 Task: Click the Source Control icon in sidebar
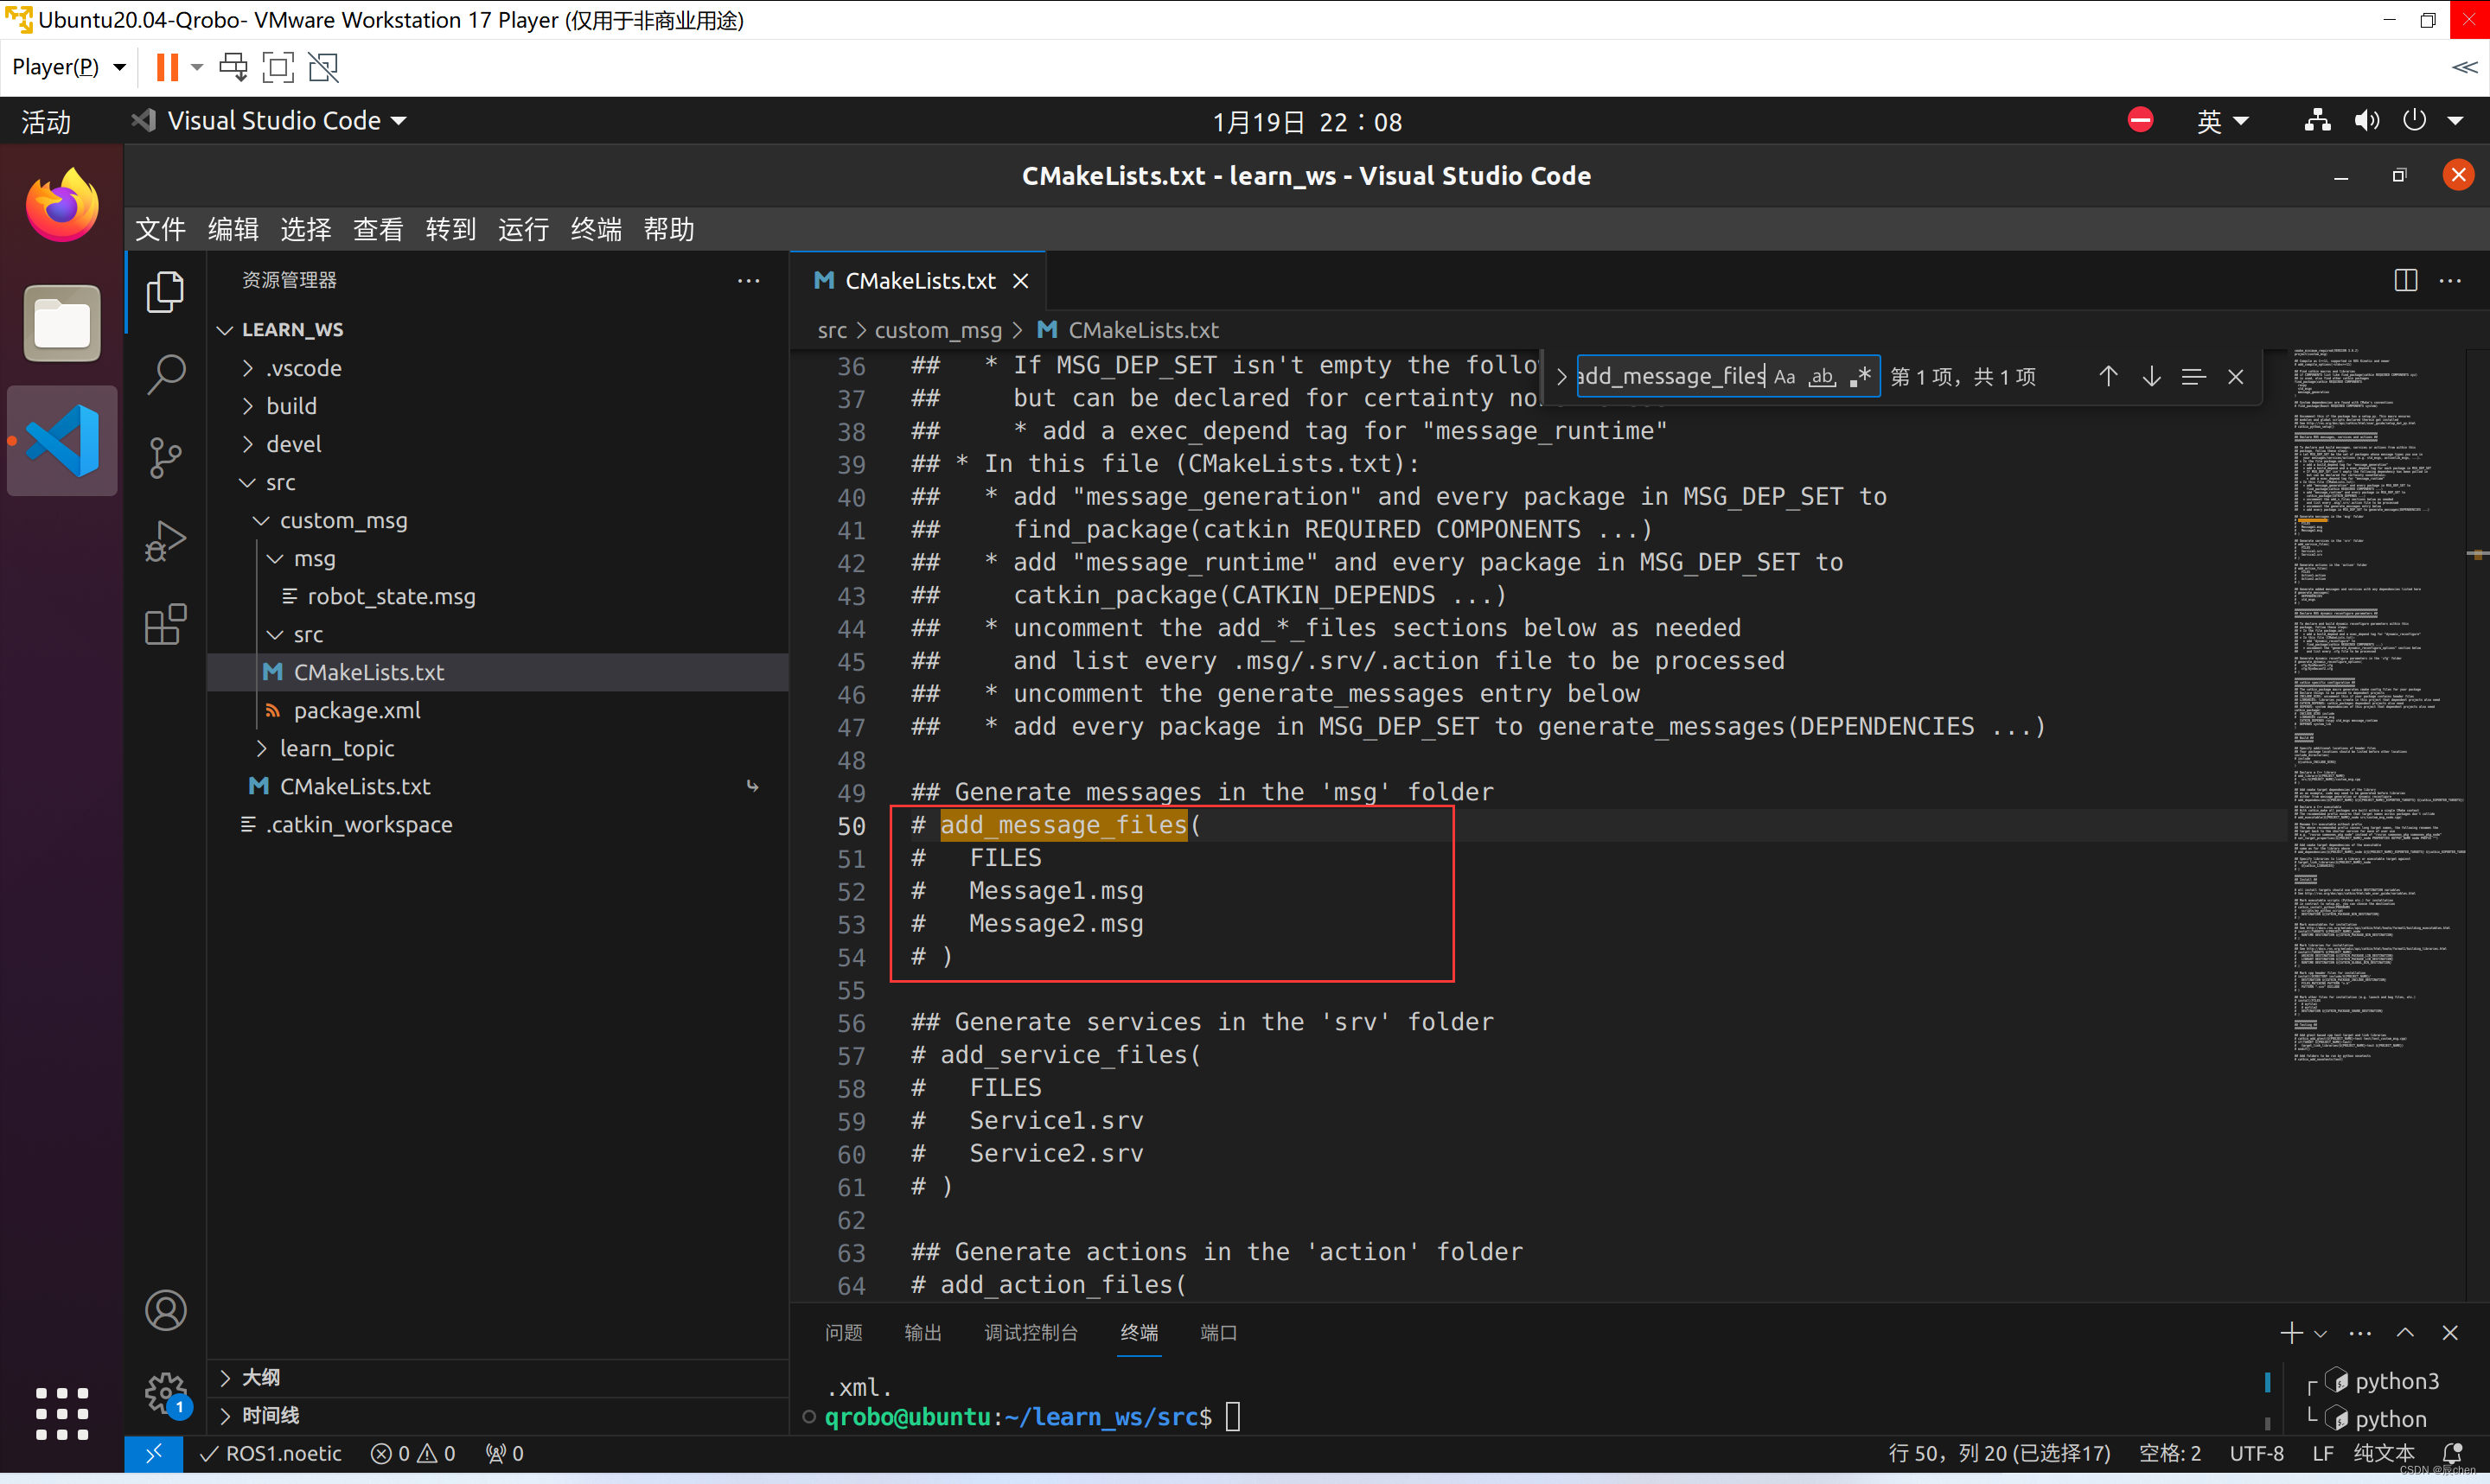click(164, 455)
